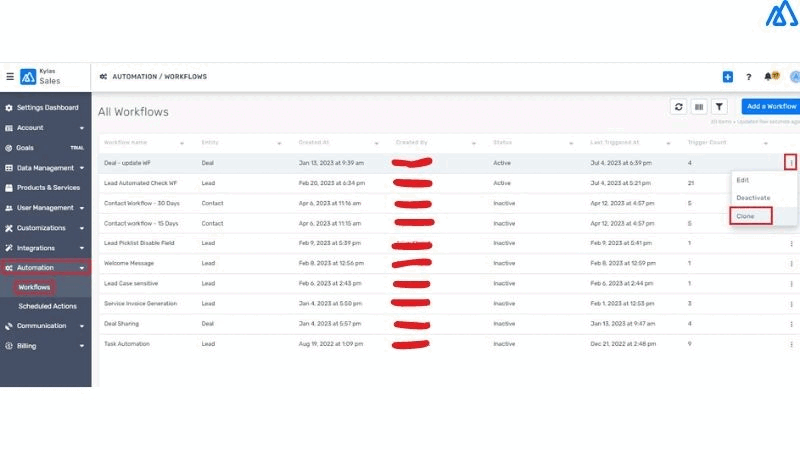Open Products & Services section
This screenshot has width=800, height=450.
coord(48,188)
